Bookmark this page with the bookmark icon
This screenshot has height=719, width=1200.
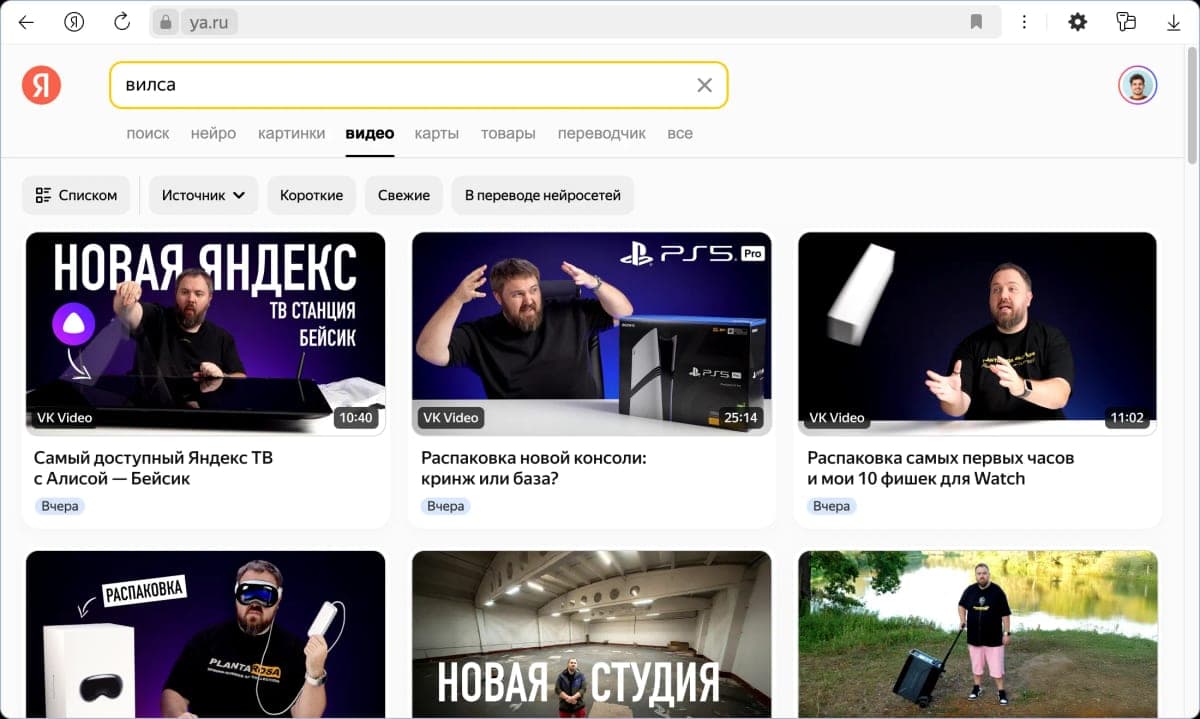[x=977, y=22]
